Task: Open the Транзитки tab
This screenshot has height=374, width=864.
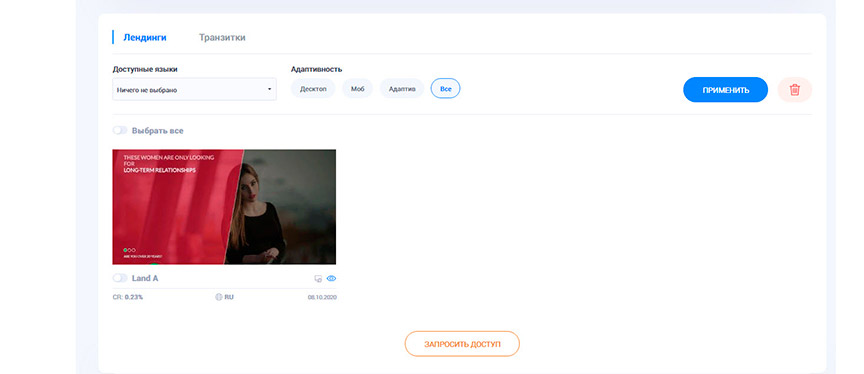Action: [222, 38]
